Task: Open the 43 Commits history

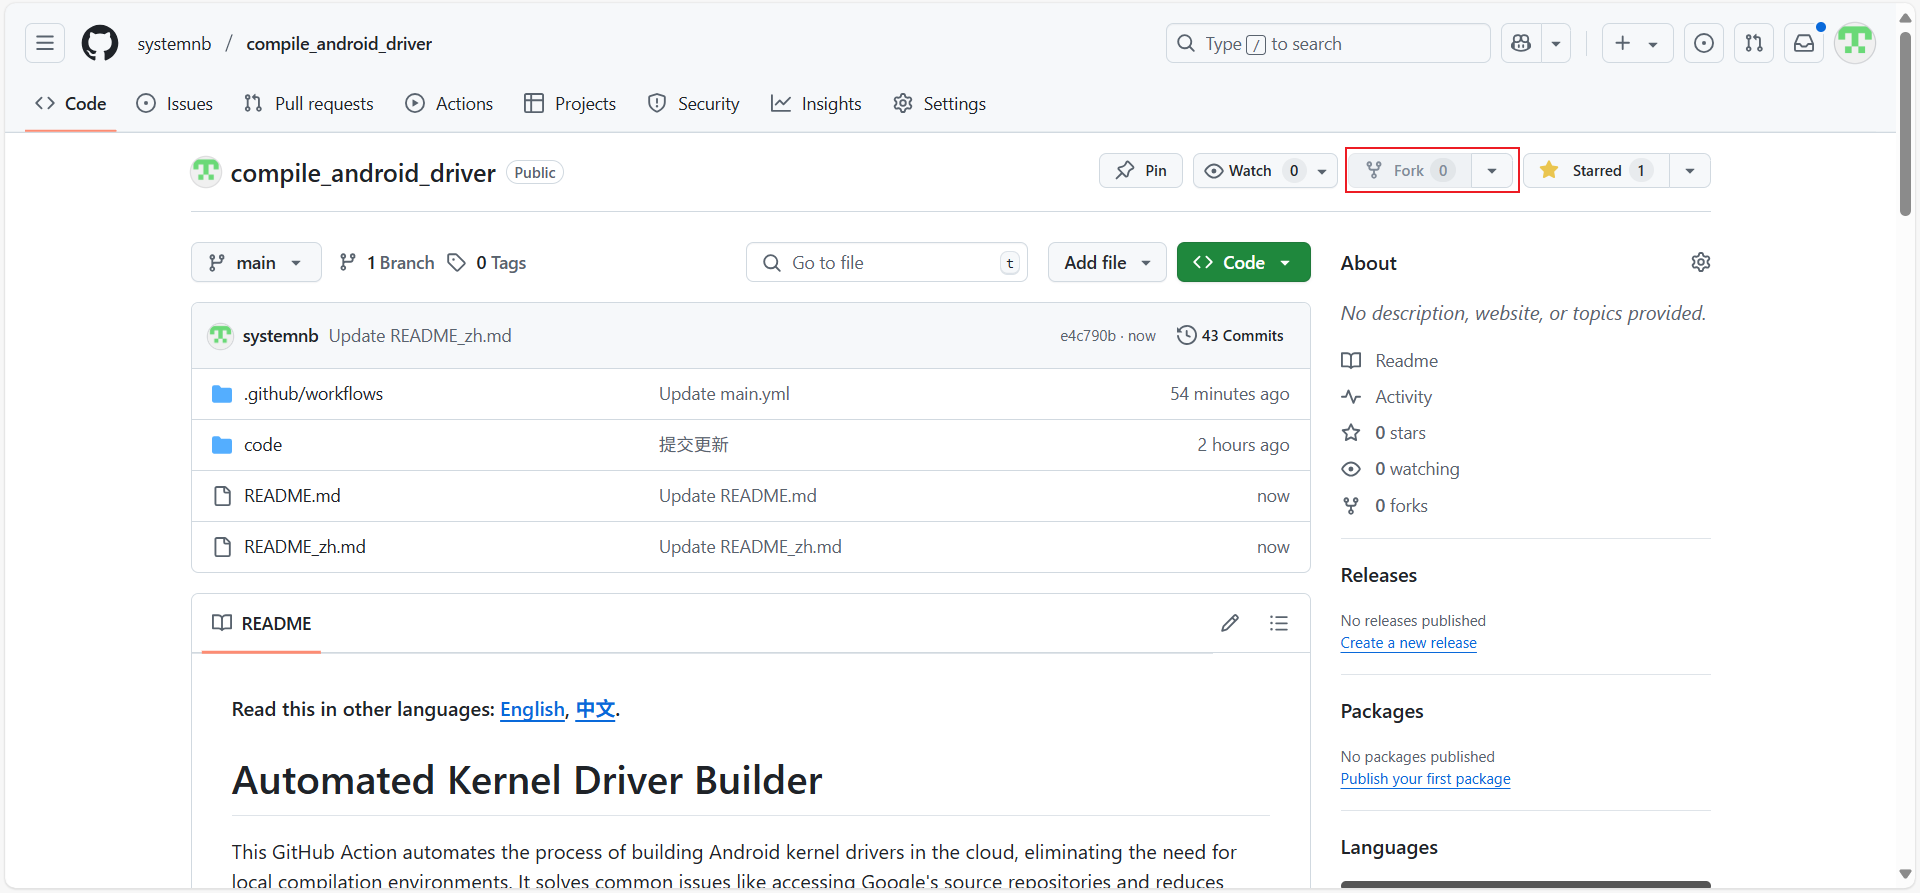Action: (1230, 335)
